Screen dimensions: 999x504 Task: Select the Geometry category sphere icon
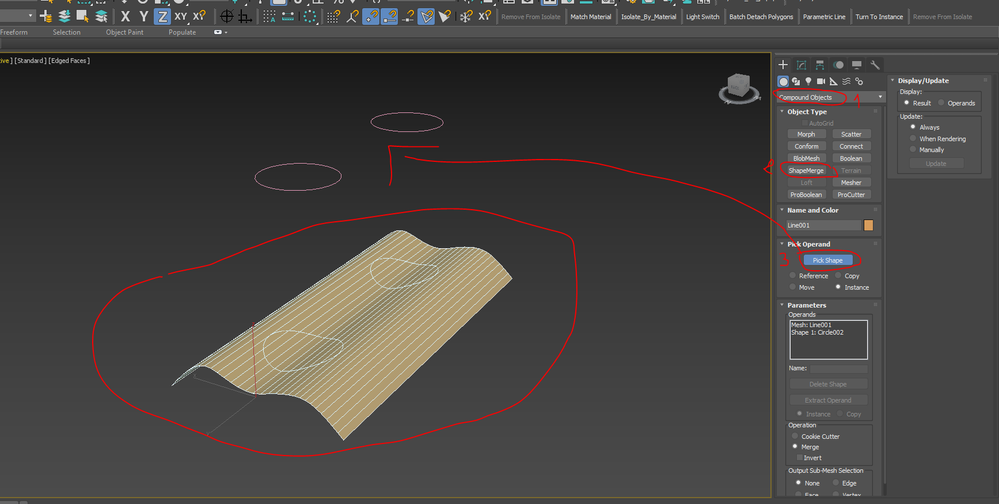point(783,82)
